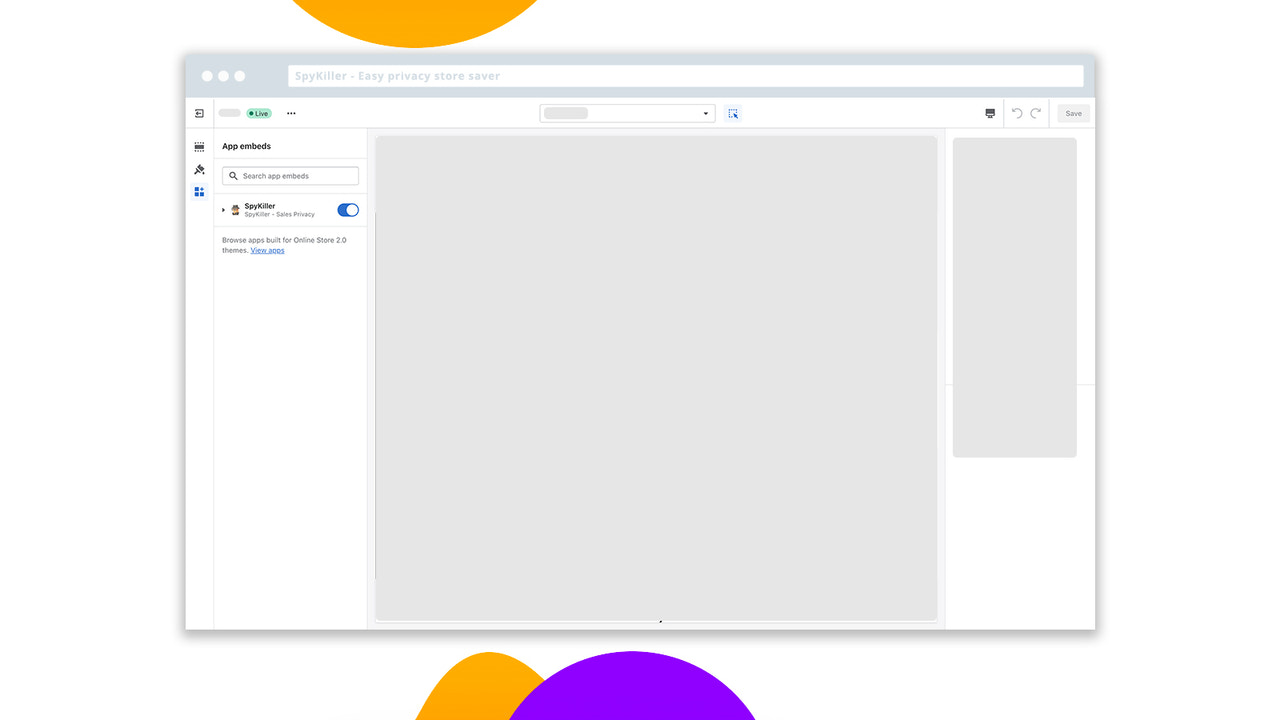
Task: Click the exit theme editor icon
Action: pos(199,113)
